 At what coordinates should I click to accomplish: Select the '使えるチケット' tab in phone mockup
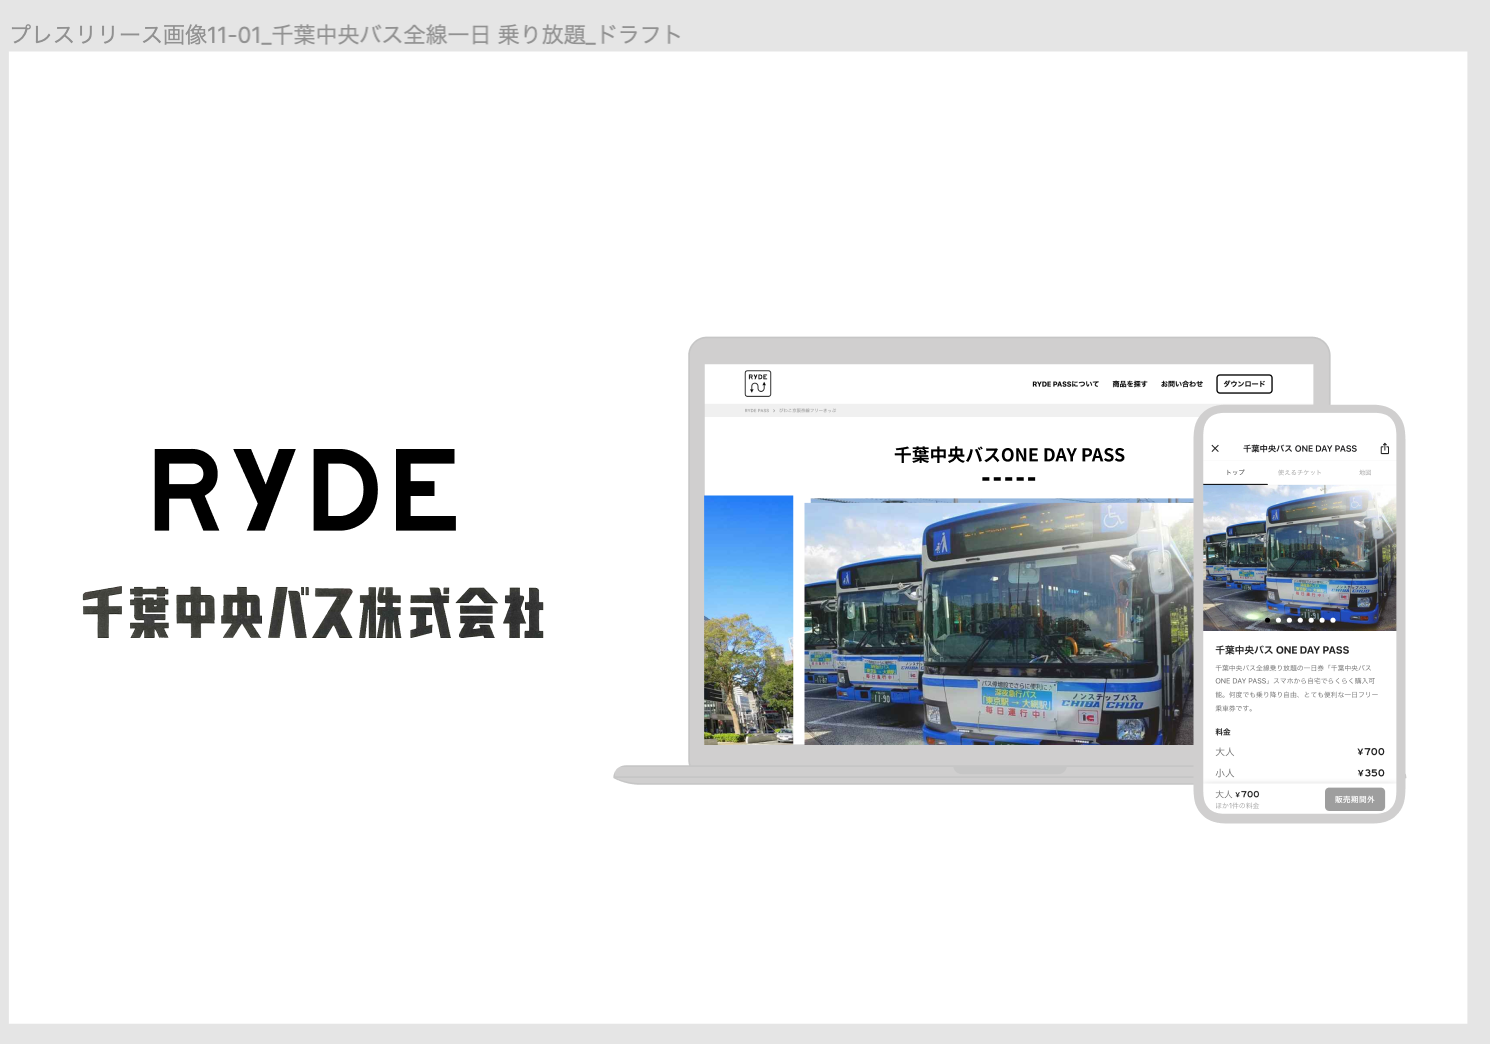[1300, 472]
